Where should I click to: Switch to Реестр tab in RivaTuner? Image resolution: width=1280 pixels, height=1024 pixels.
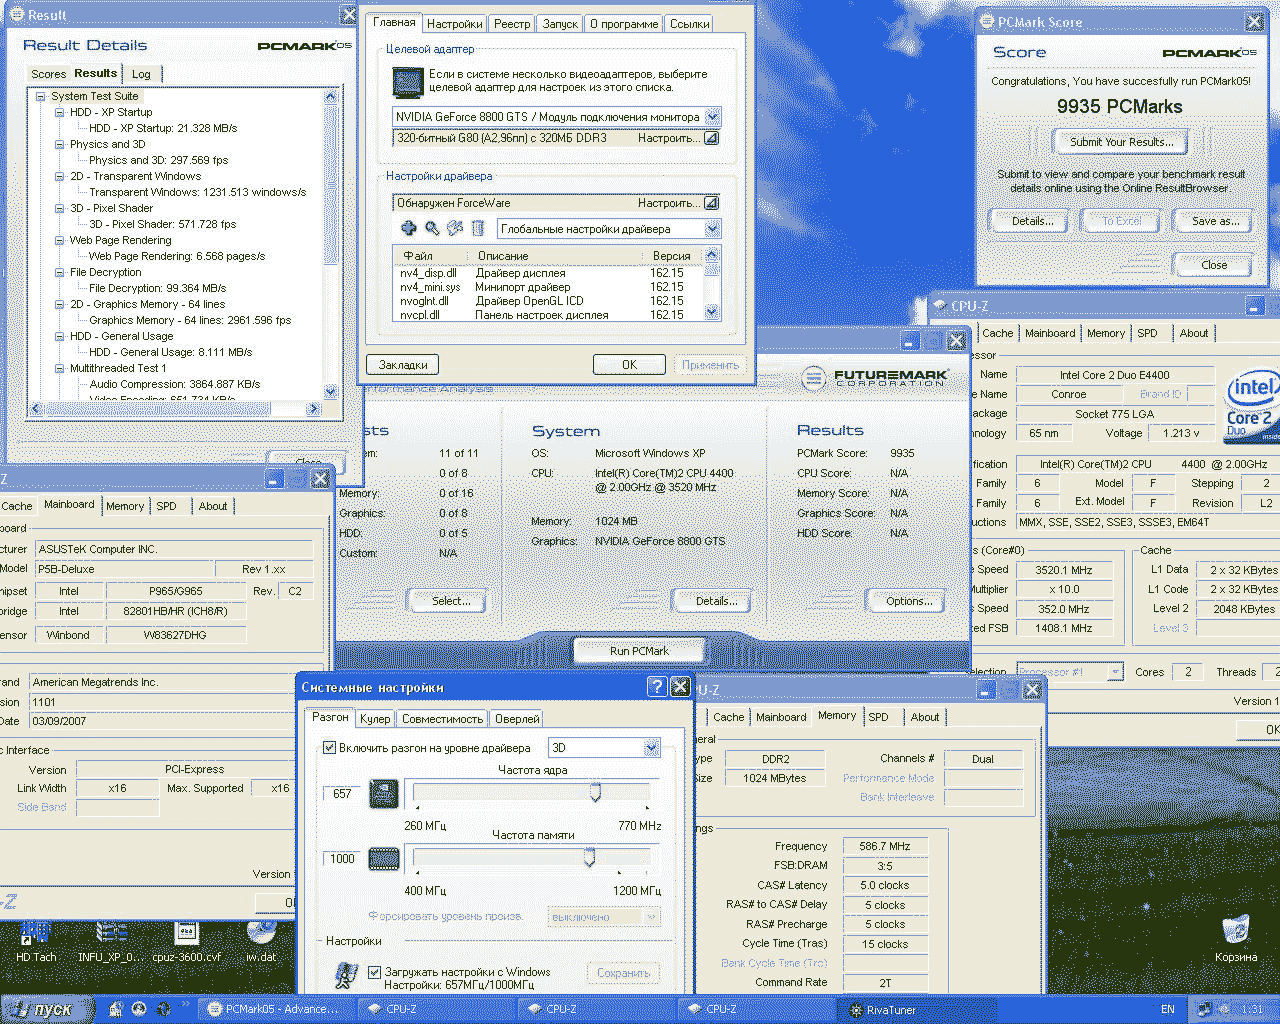coord(512,24)
